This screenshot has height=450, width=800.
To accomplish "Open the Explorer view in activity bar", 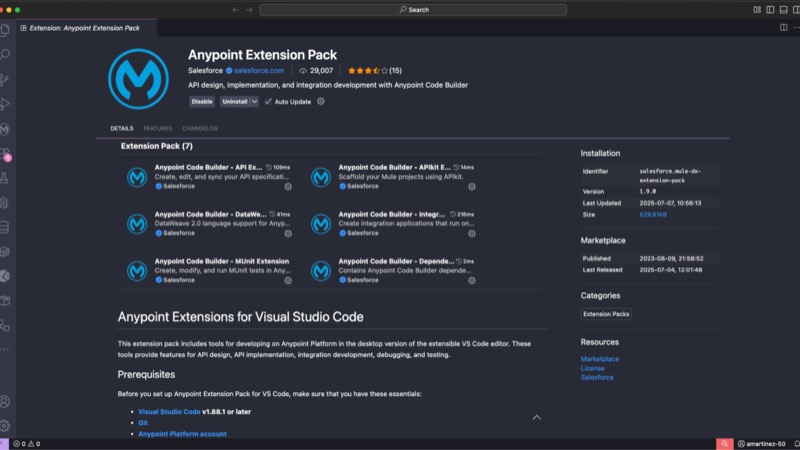I will point(5,30).
